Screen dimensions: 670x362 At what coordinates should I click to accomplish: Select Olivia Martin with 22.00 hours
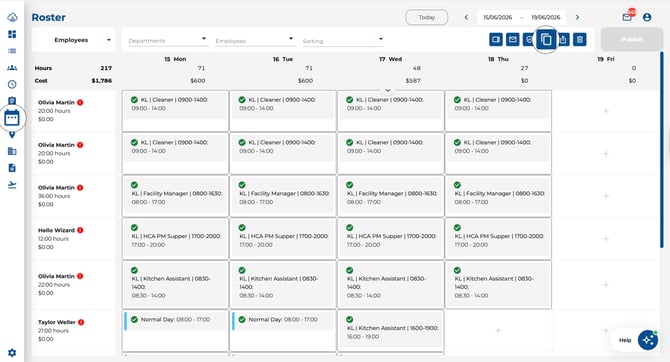point(73,285)
